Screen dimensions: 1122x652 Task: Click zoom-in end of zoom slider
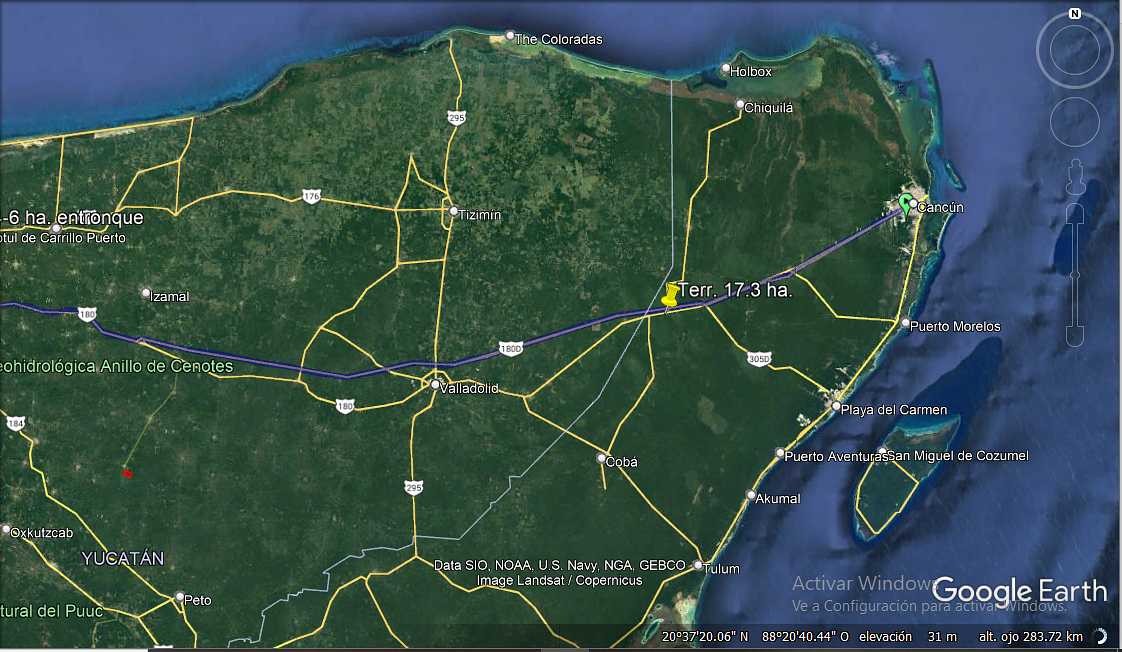click(x=1075, y=214)
